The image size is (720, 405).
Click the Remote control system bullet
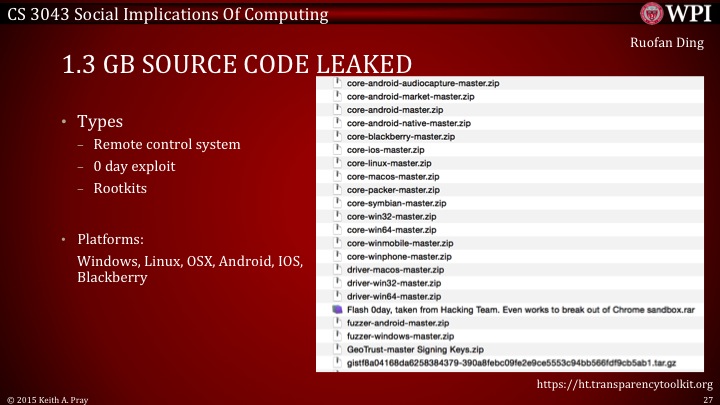pos(167,144)
